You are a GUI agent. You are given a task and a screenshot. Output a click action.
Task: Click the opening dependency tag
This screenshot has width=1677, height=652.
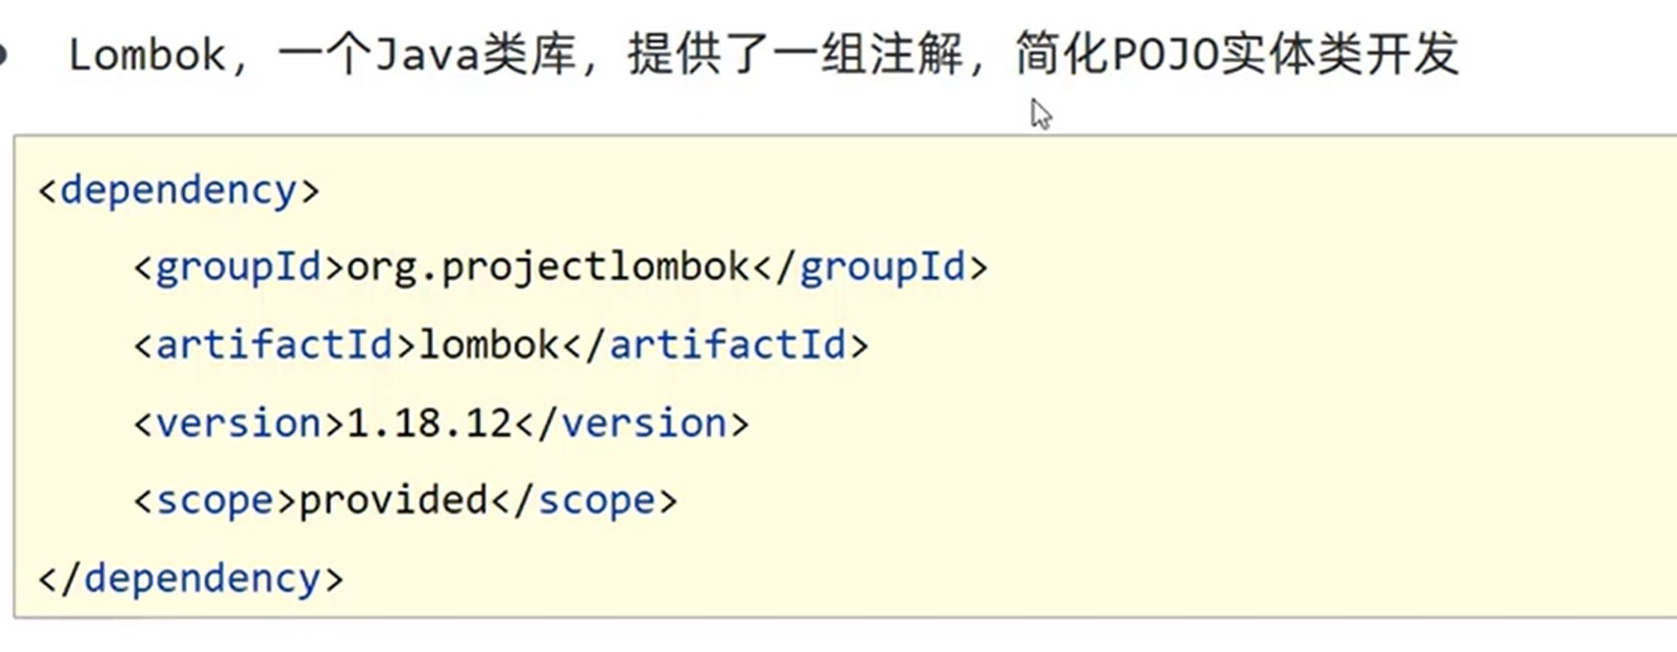[x=178, y=190]
